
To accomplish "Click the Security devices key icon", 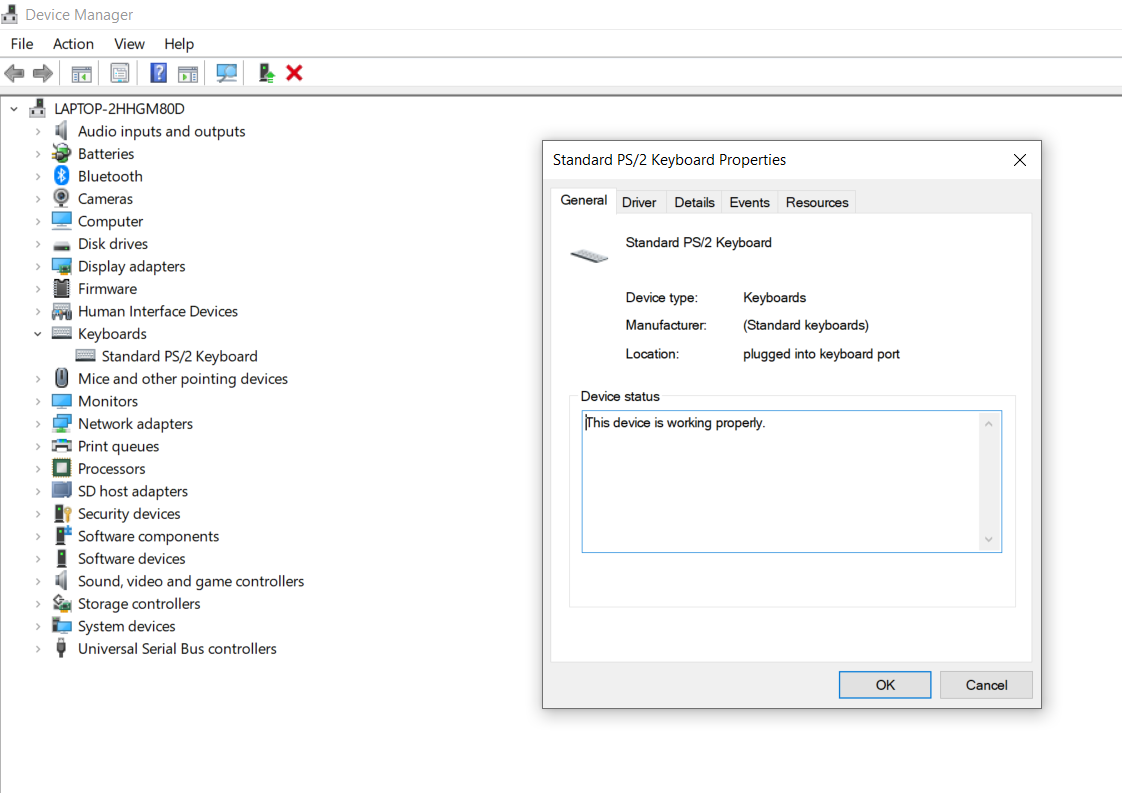I will tap(63, 513).
